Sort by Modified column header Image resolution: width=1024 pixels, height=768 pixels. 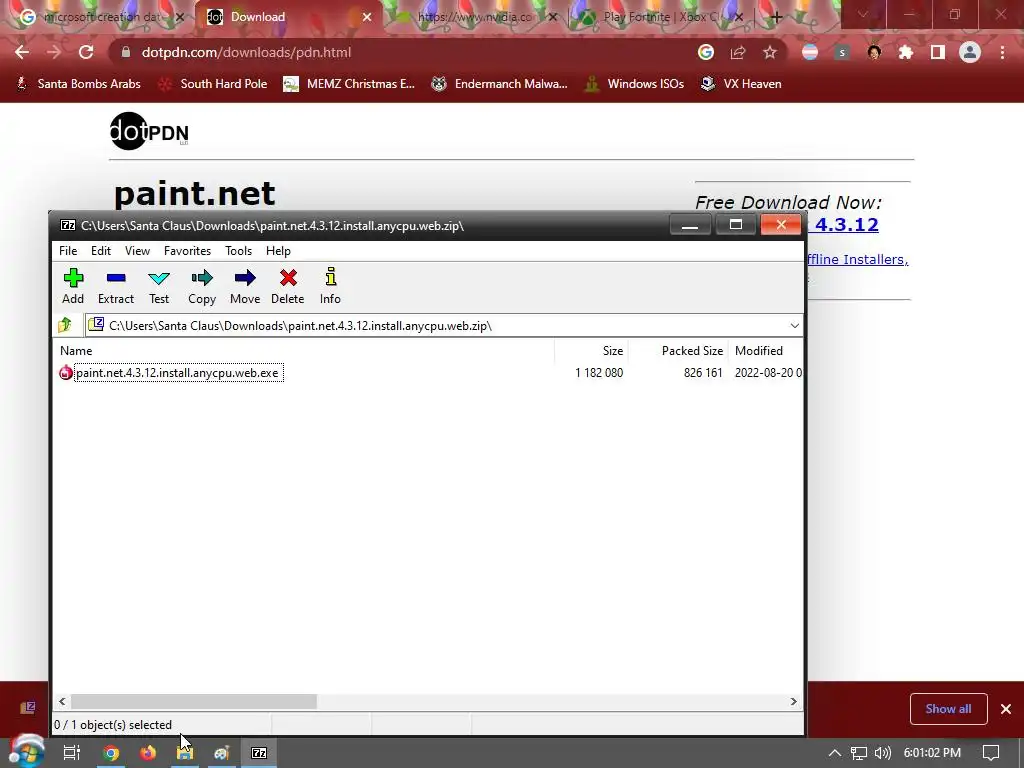pos(759,351)
